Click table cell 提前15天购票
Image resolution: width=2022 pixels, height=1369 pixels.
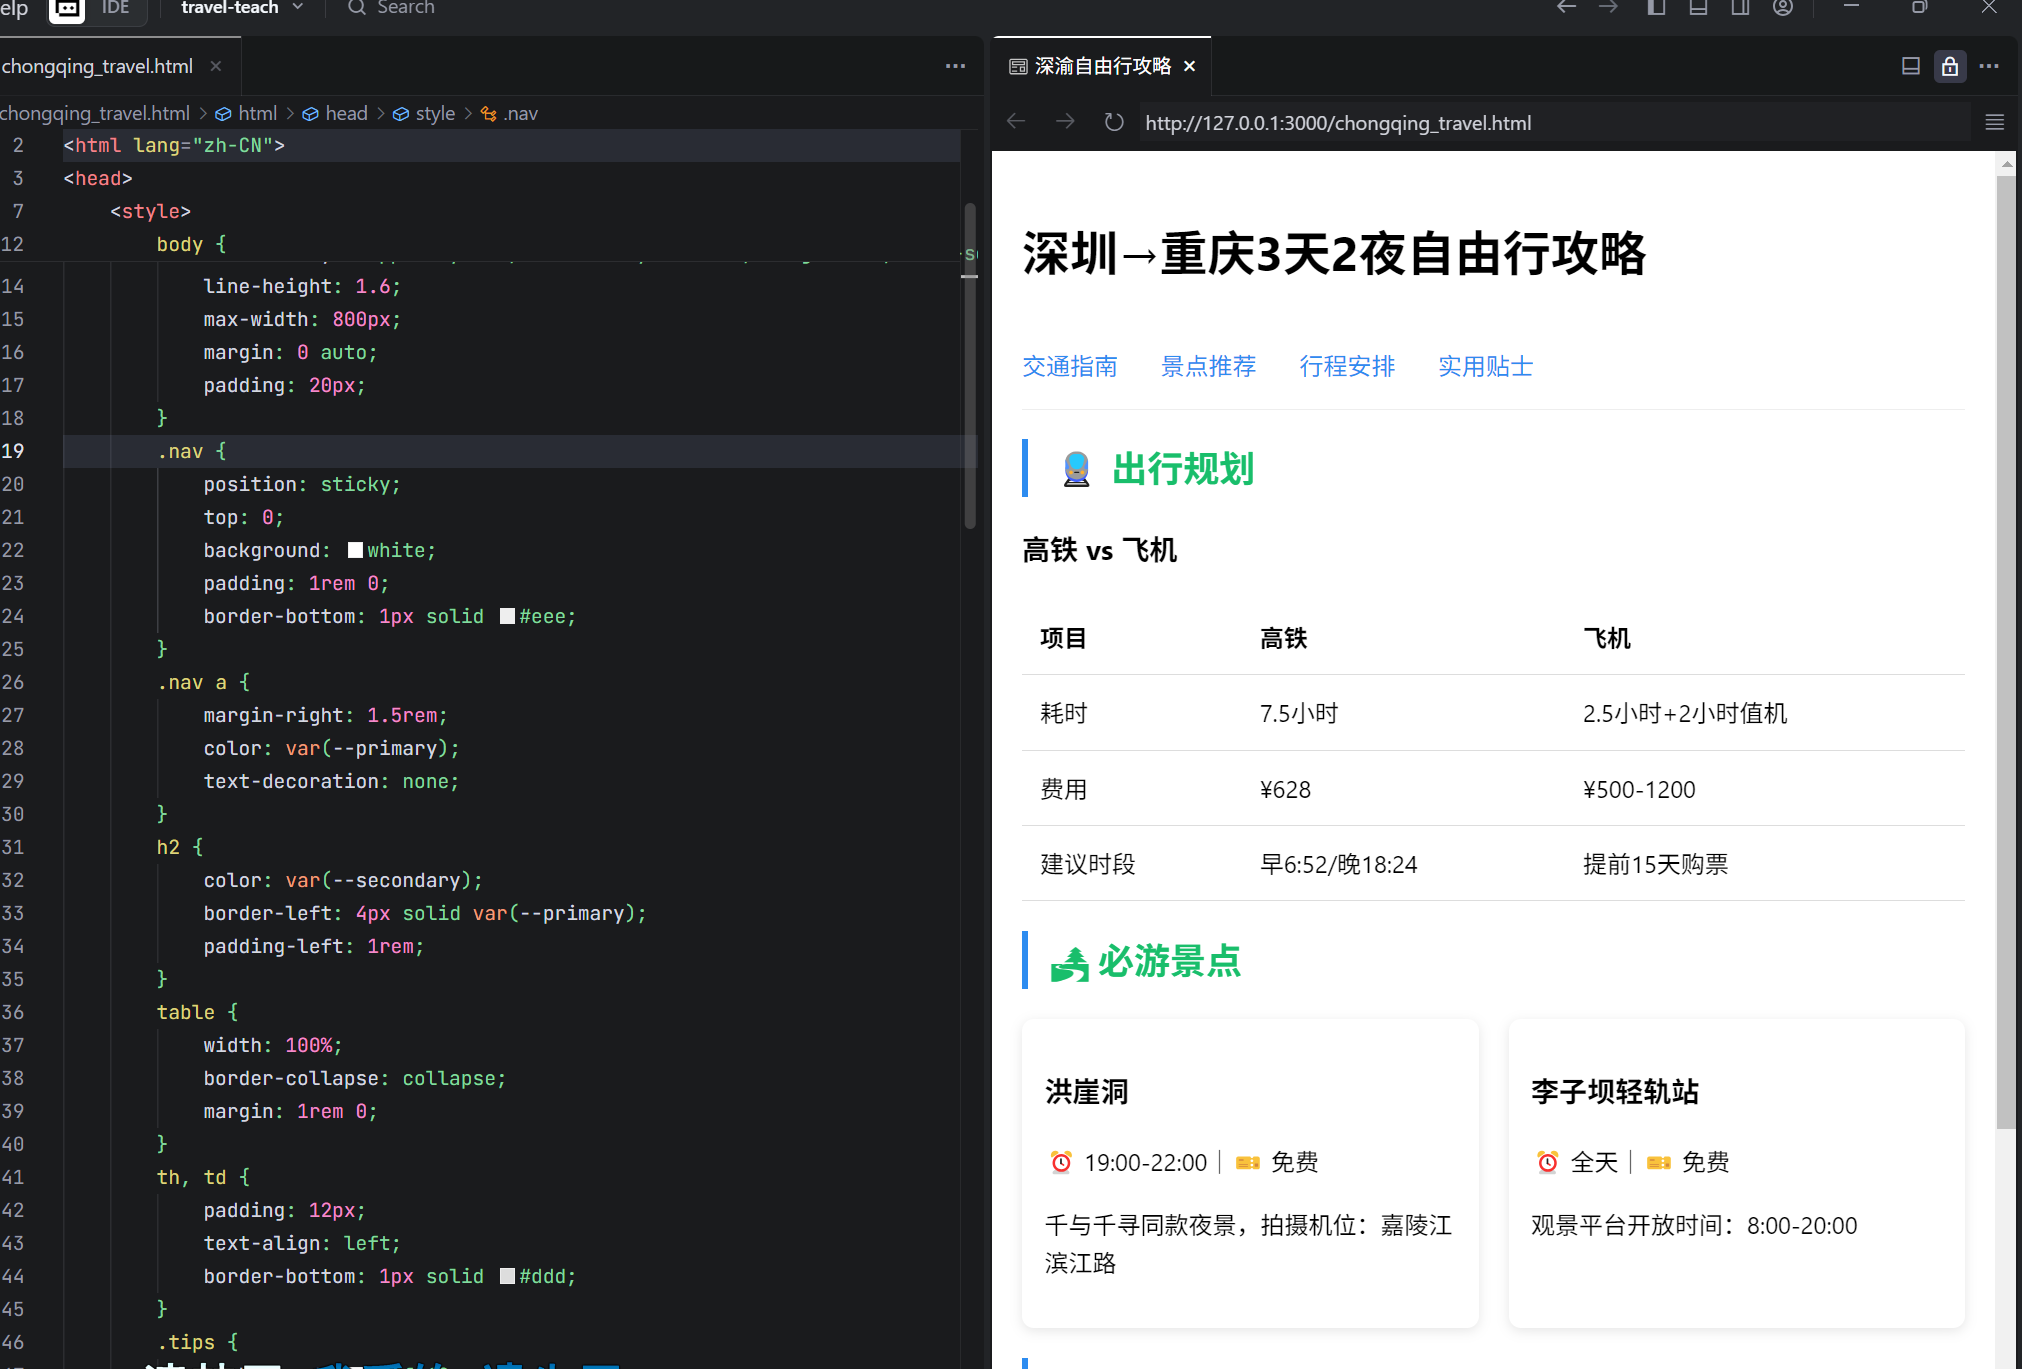point(1655,864)
